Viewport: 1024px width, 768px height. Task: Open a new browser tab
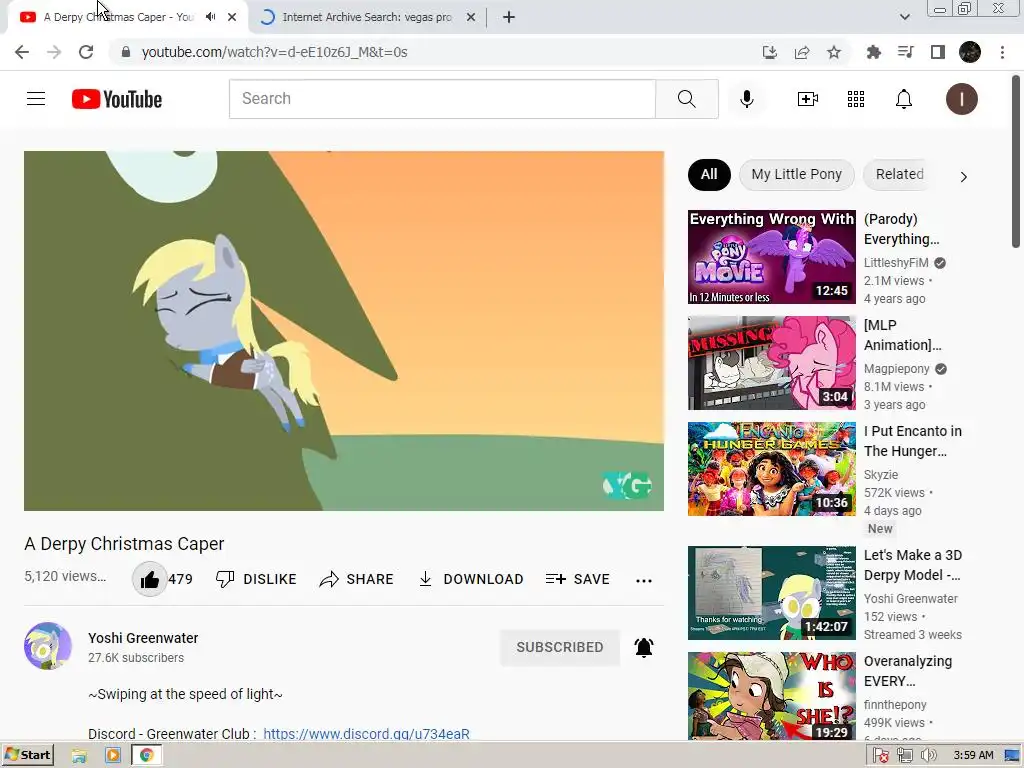(x=509, y=18)
